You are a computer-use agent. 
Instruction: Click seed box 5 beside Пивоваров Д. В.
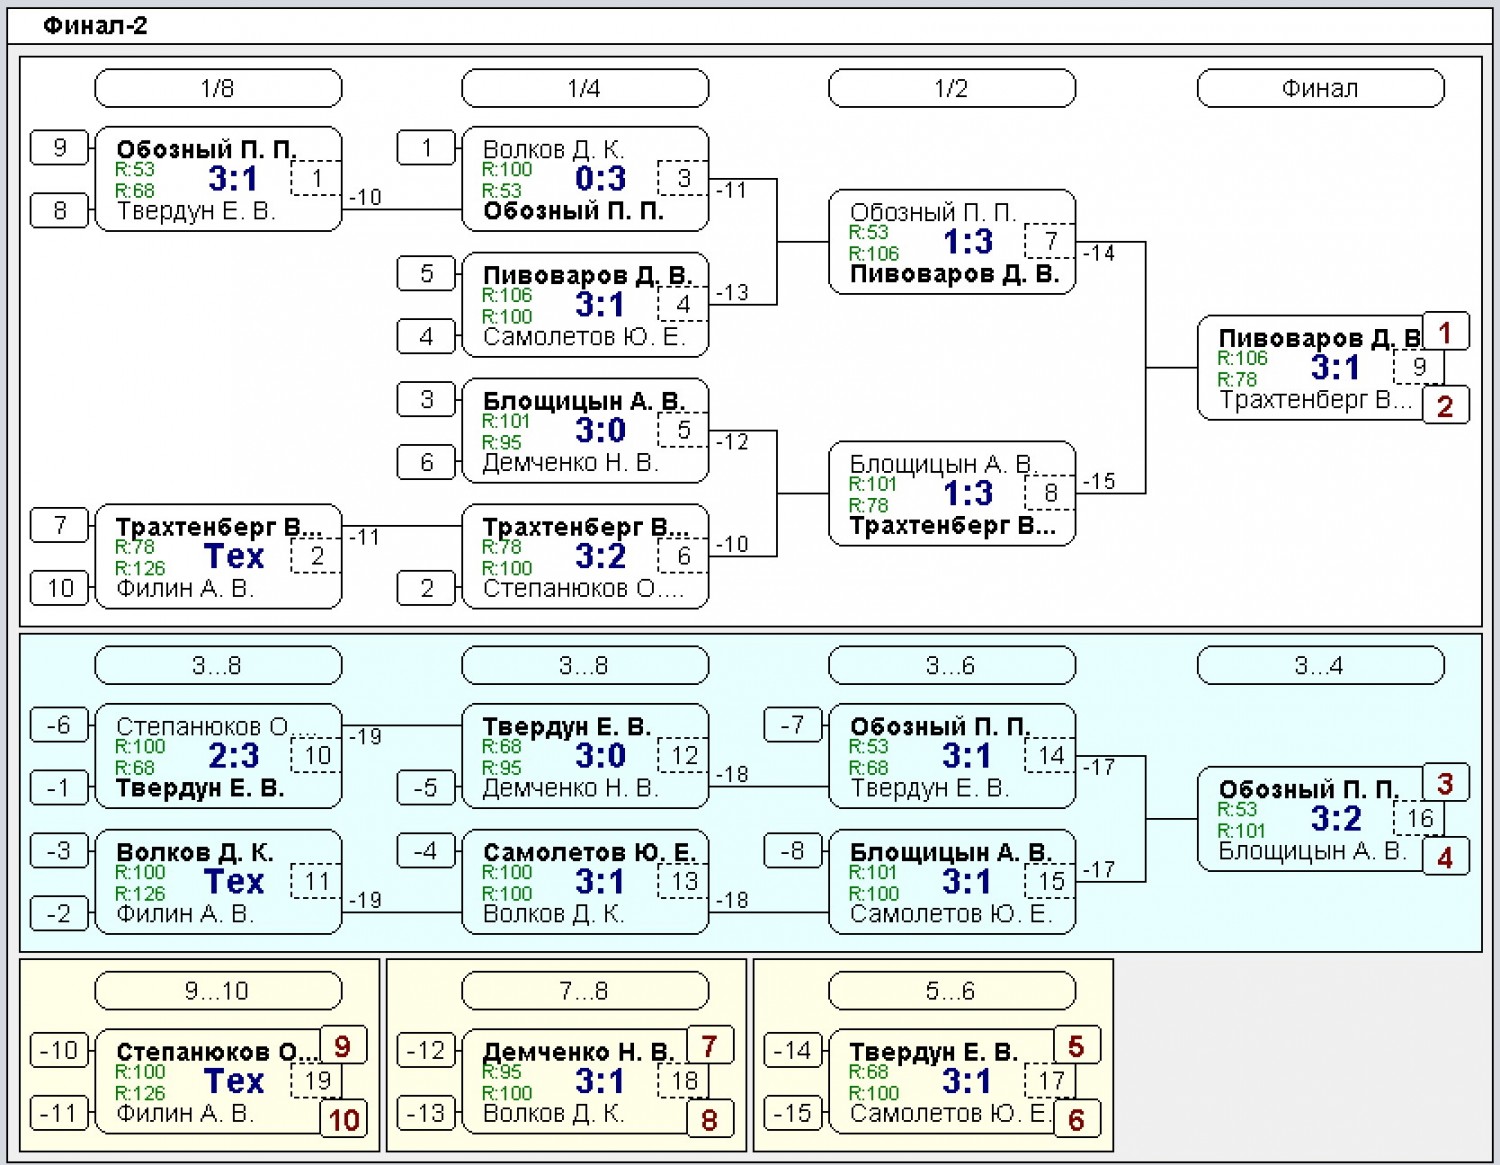click(427, 273)
